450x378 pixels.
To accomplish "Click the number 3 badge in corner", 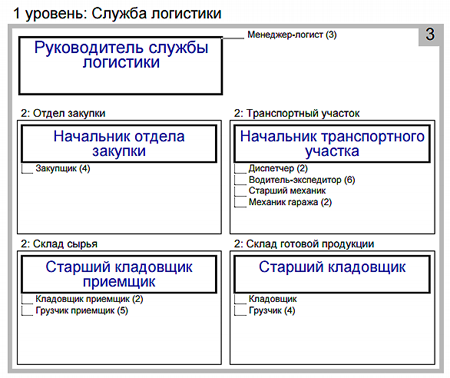I will coord(430,34).
